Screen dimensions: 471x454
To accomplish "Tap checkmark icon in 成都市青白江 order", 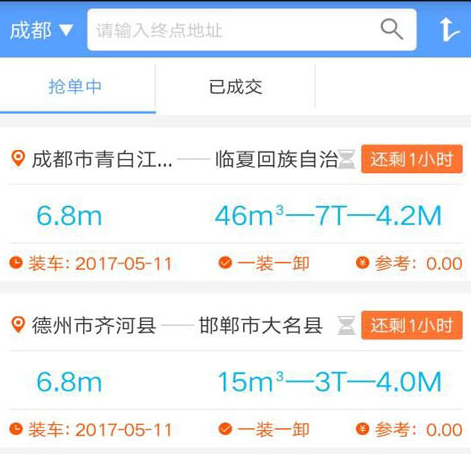I will pos(225,263).
